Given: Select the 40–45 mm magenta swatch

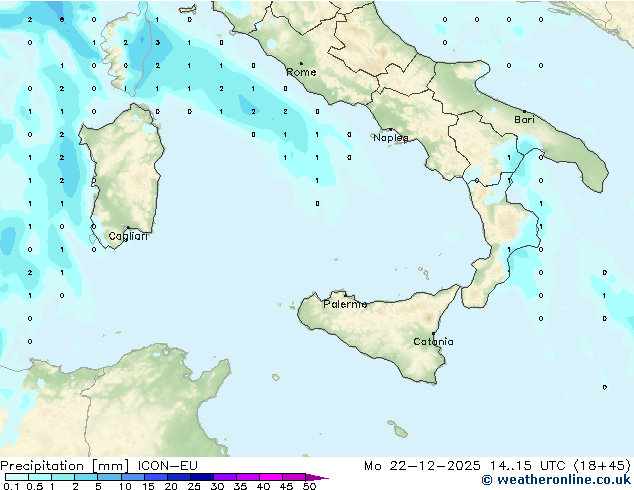Looking at the screenshot, I should tap(271, 477).
